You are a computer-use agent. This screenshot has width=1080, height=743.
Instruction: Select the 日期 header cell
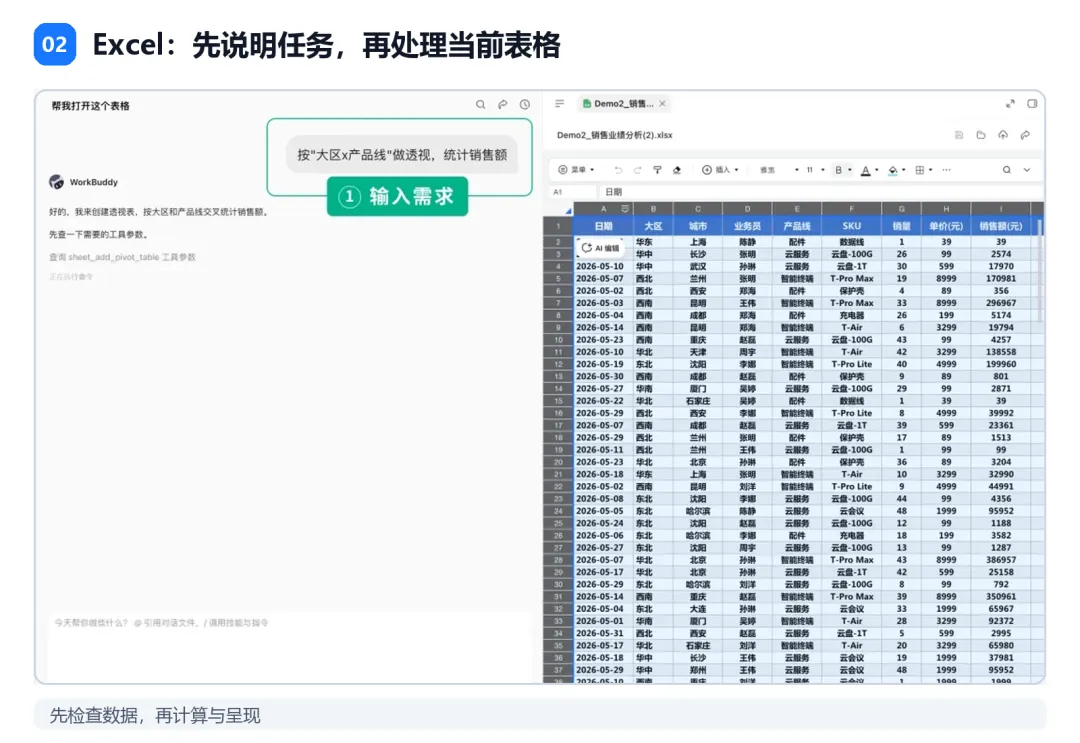coord(603,226)
